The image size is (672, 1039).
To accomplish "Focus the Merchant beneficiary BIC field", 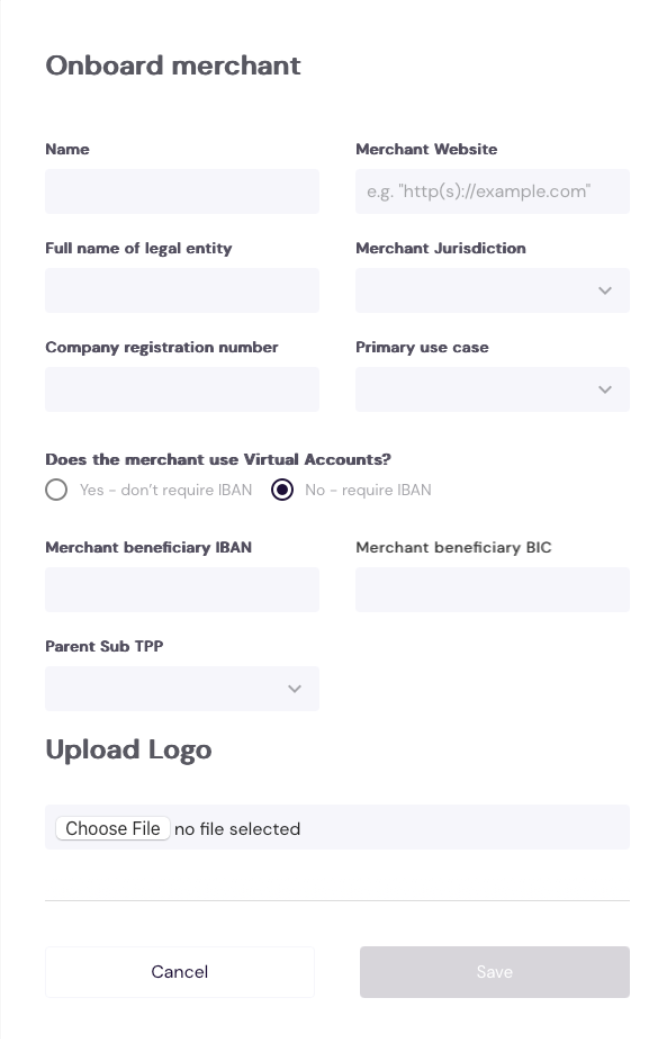I will pos(492,589).
